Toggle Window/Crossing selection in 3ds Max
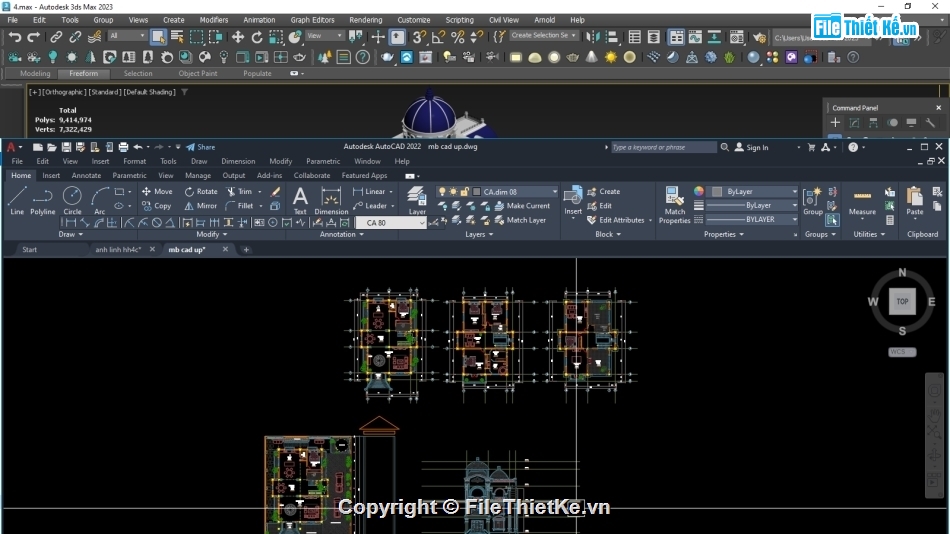This screenshot has height=534, width=950. click(216, 37)
